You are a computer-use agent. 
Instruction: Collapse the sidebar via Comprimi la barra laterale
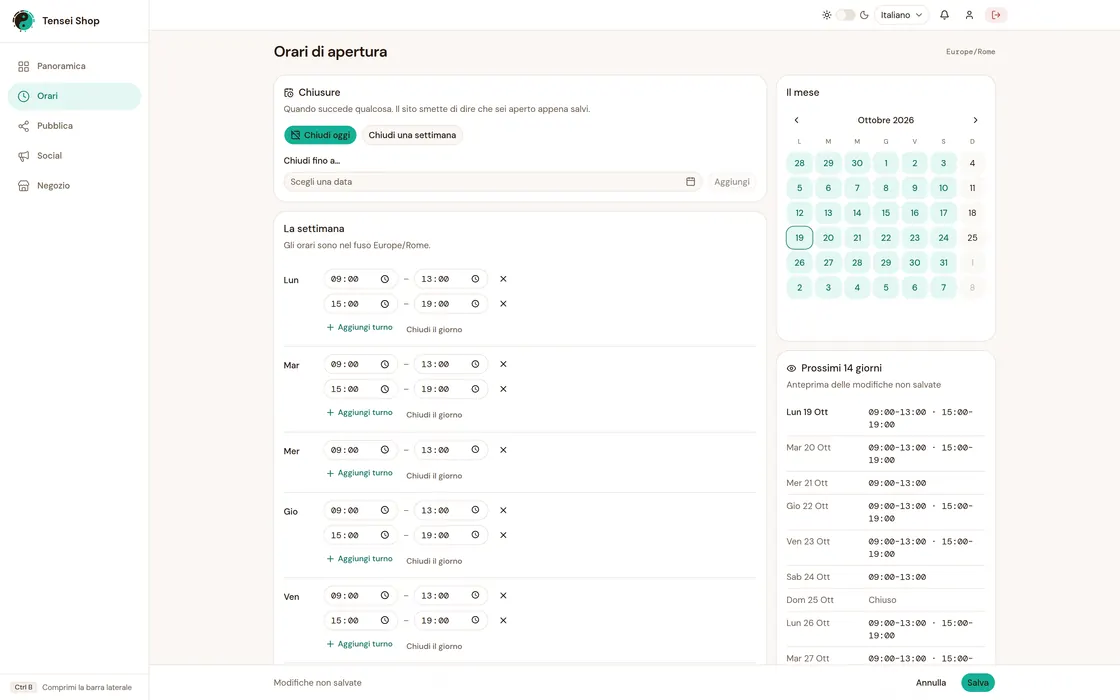click(x=73, y=687)
